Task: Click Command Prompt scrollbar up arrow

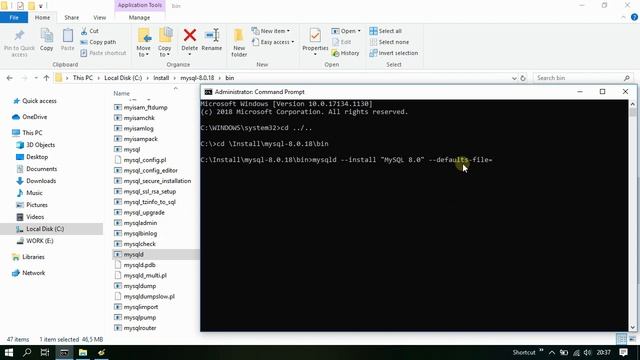Action: coord(633,104)
